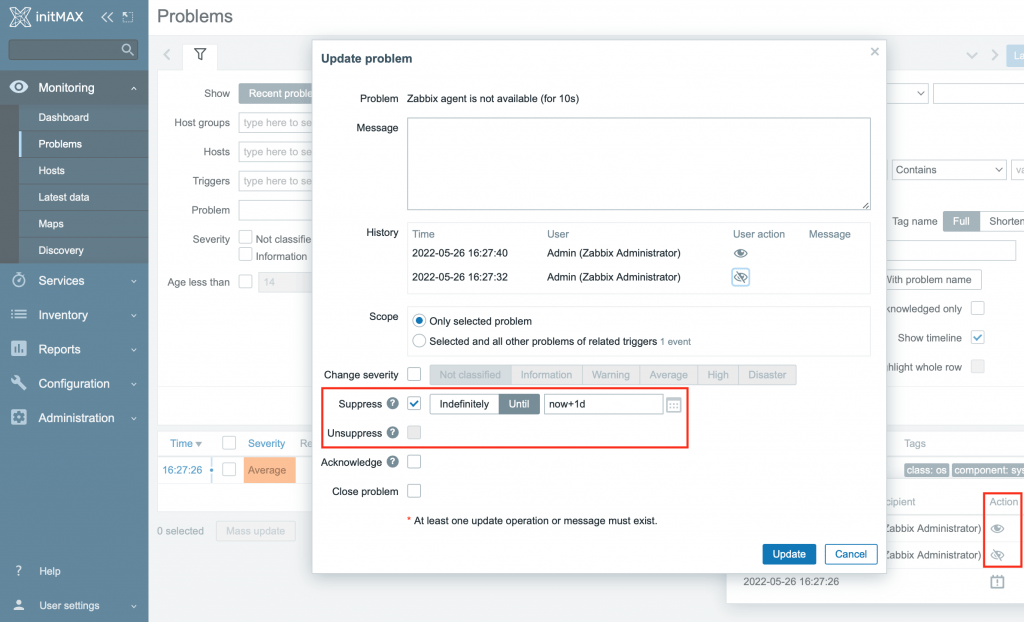Tick the Close problem checkbox
Viewport: 1024px width, 622px height.
pos(414,491)
